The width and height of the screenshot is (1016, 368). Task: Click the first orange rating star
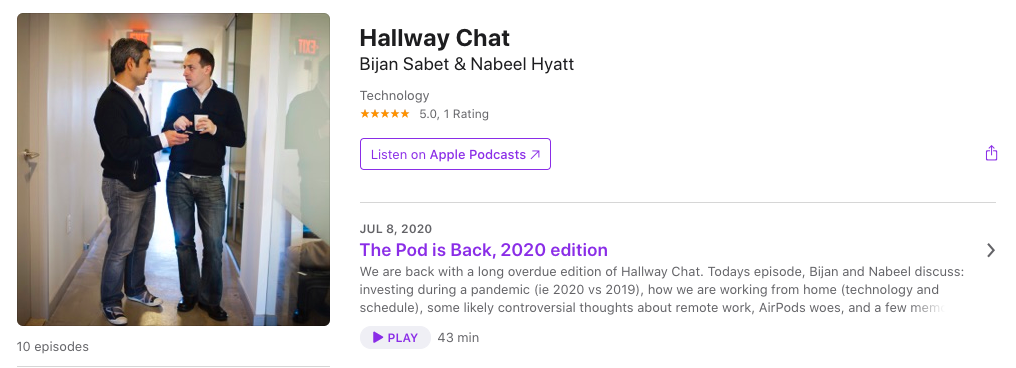click(x=365, y=114)
